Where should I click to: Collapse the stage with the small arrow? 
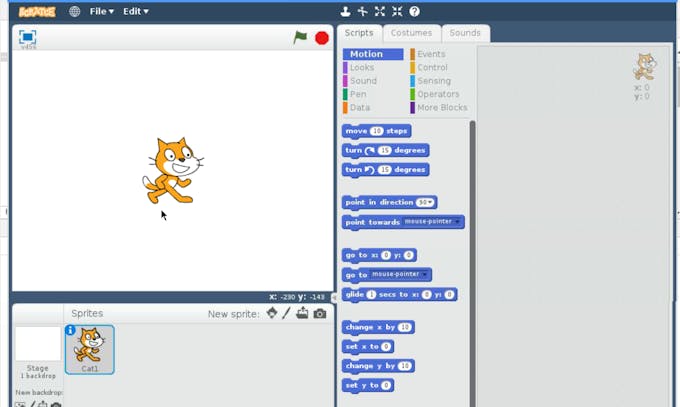[333, 298]
